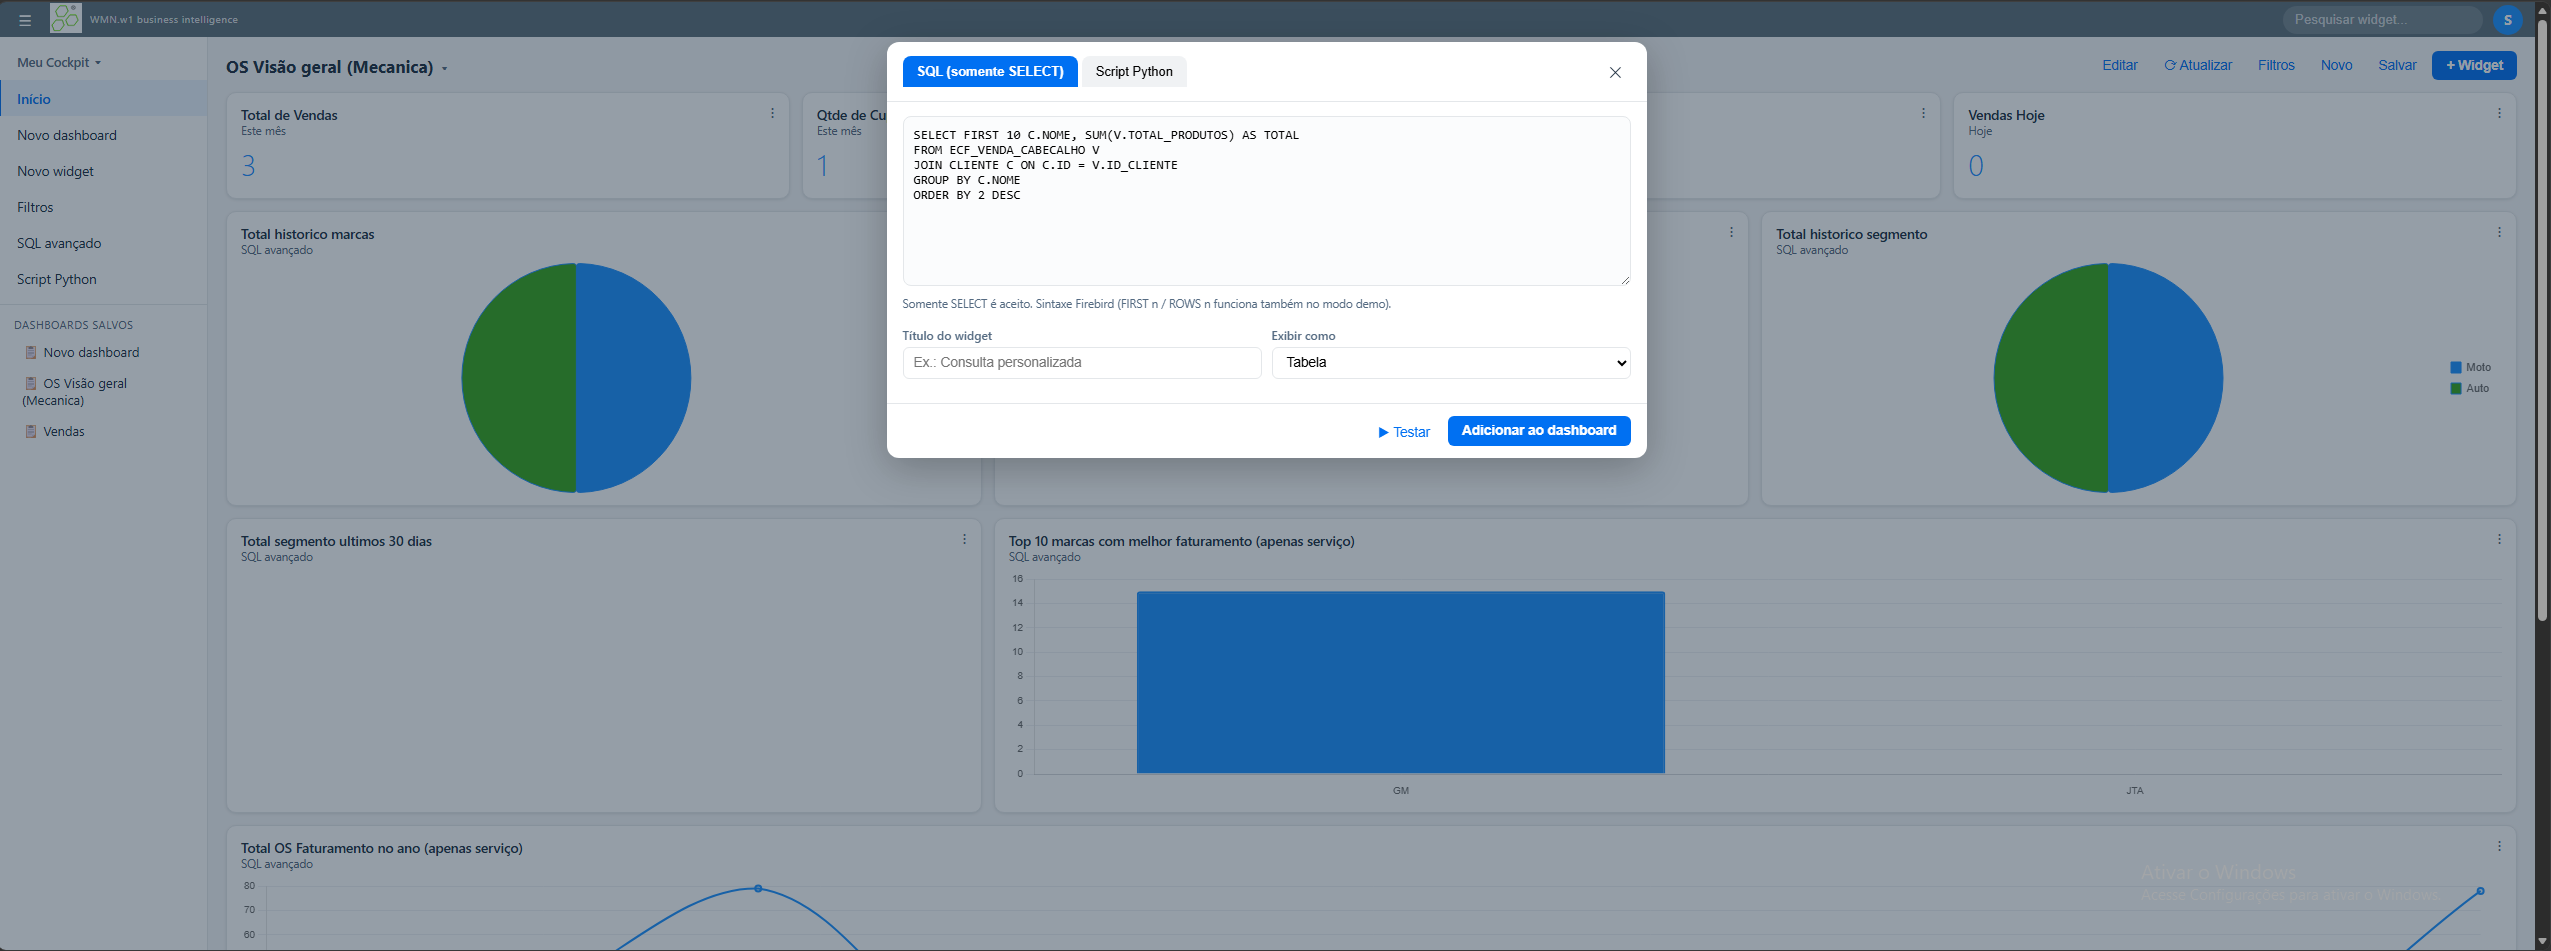Viewport: 2551px width, 951px height.
Task: Click OS Visão geral dashboard icon
Action: pyautogui.click(x=31, y=383)
